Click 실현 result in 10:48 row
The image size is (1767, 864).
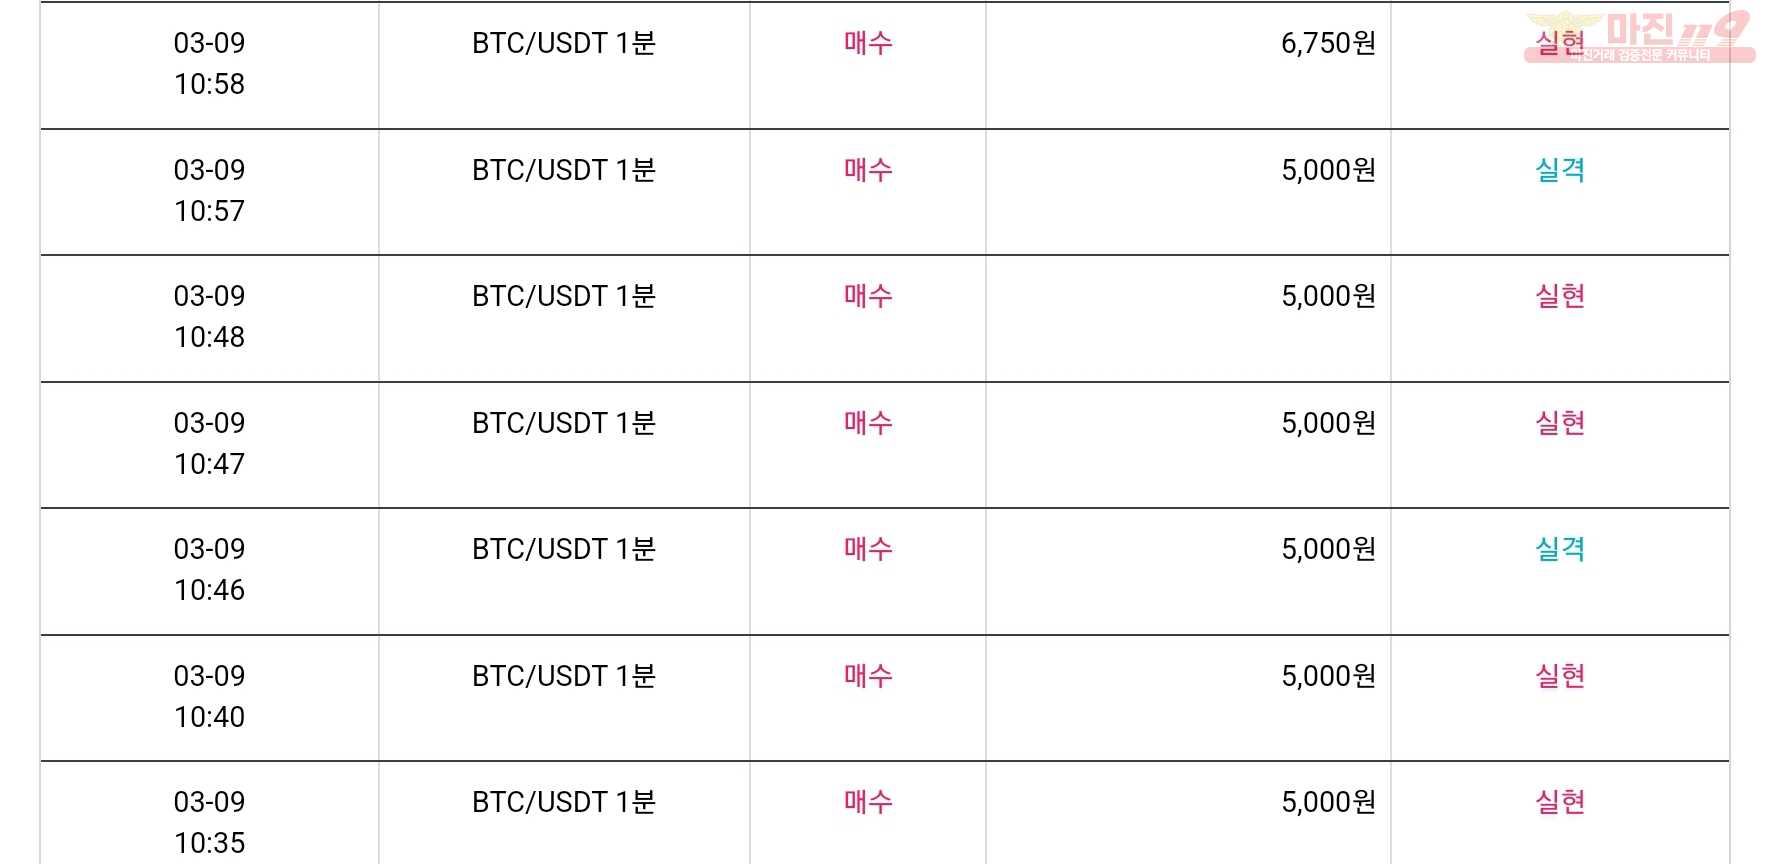(1560, 296)
